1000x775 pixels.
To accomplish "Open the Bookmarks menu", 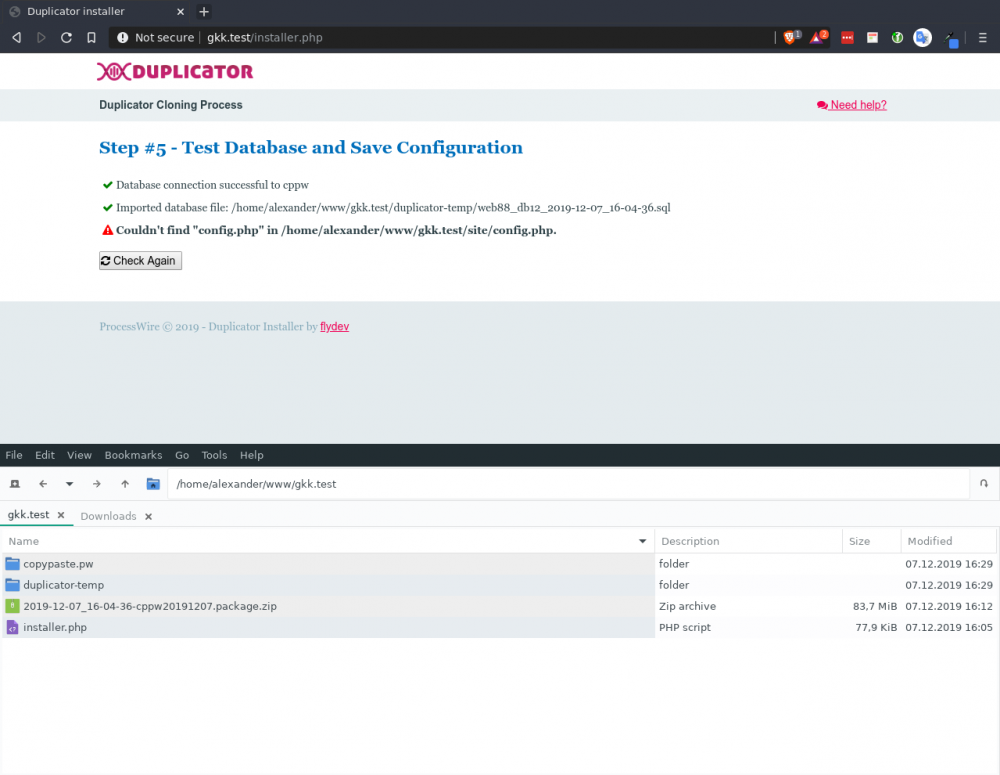I will (x=133, y=455).
